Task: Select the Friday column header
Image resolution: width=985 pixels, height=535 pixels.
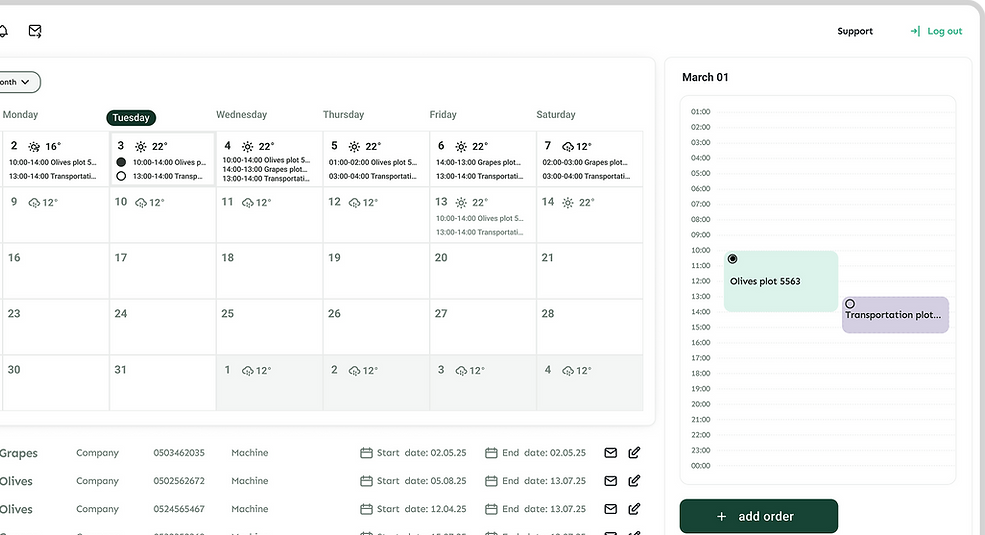Action: (443, 115)
